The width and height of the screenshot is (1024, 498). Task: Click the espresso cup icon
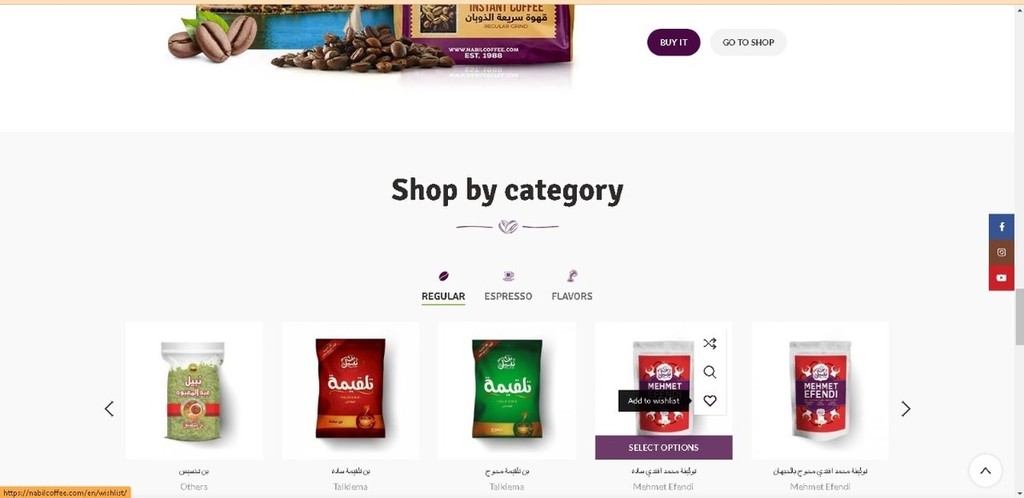[x=508, y=276]
